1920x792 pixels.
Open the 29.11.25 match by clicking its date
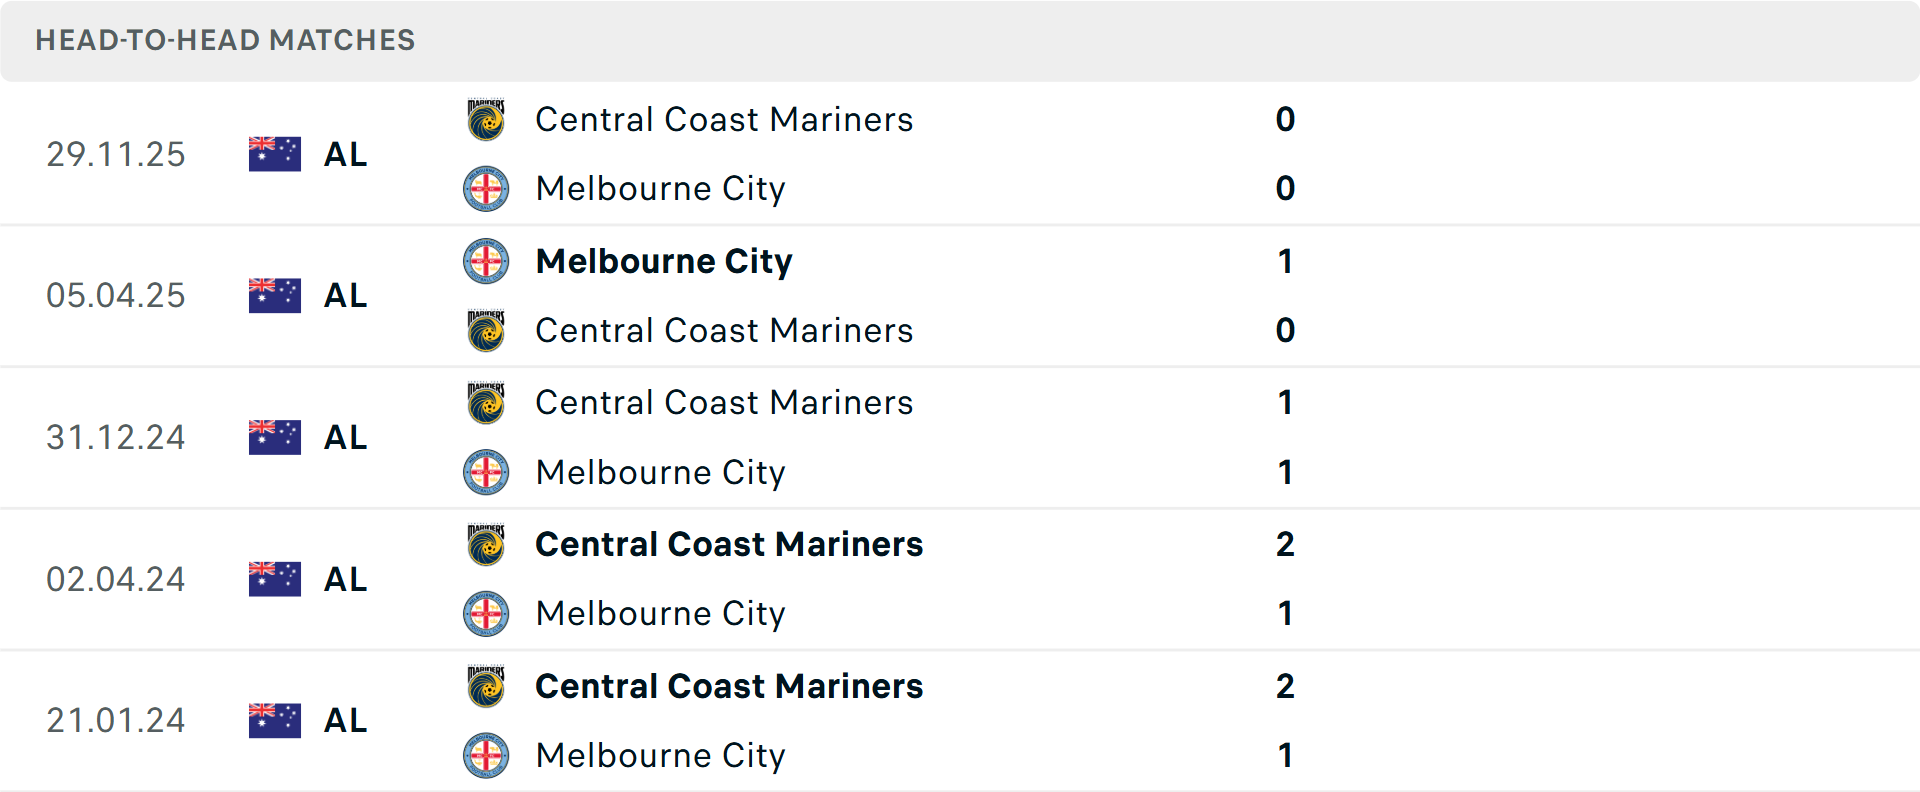point(115,154)
